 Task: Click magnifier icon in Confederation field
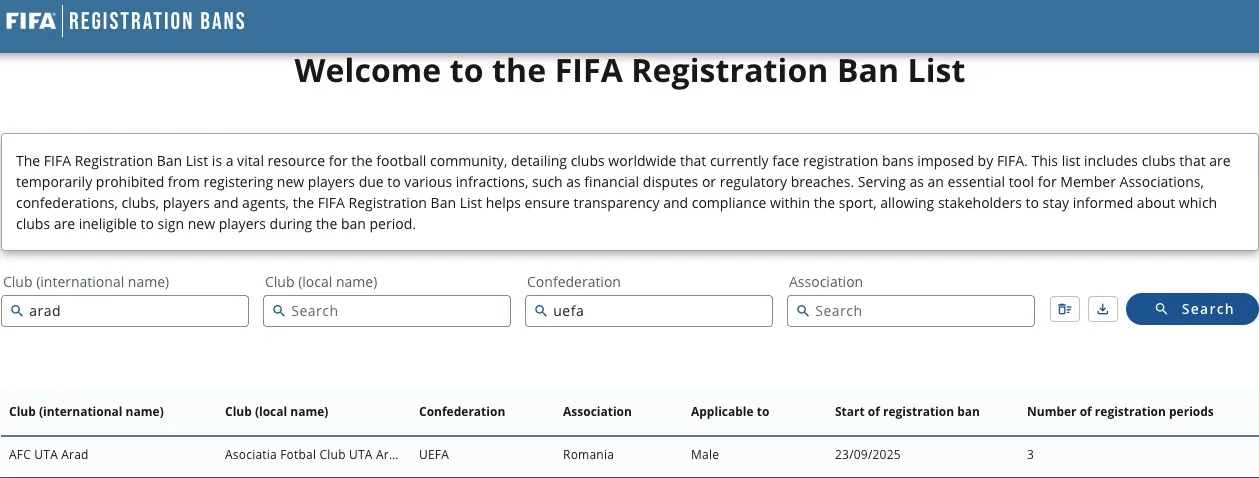pyautogui.click(x=541, y=311)
